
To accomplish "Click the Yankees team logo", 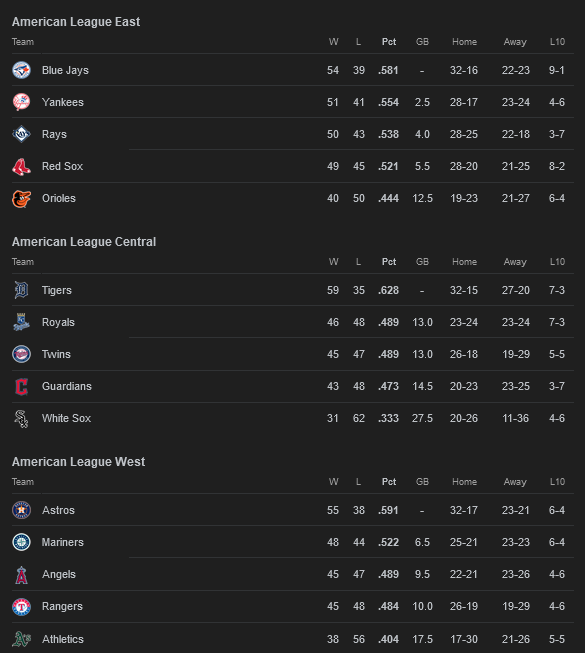I will (21, 102).
